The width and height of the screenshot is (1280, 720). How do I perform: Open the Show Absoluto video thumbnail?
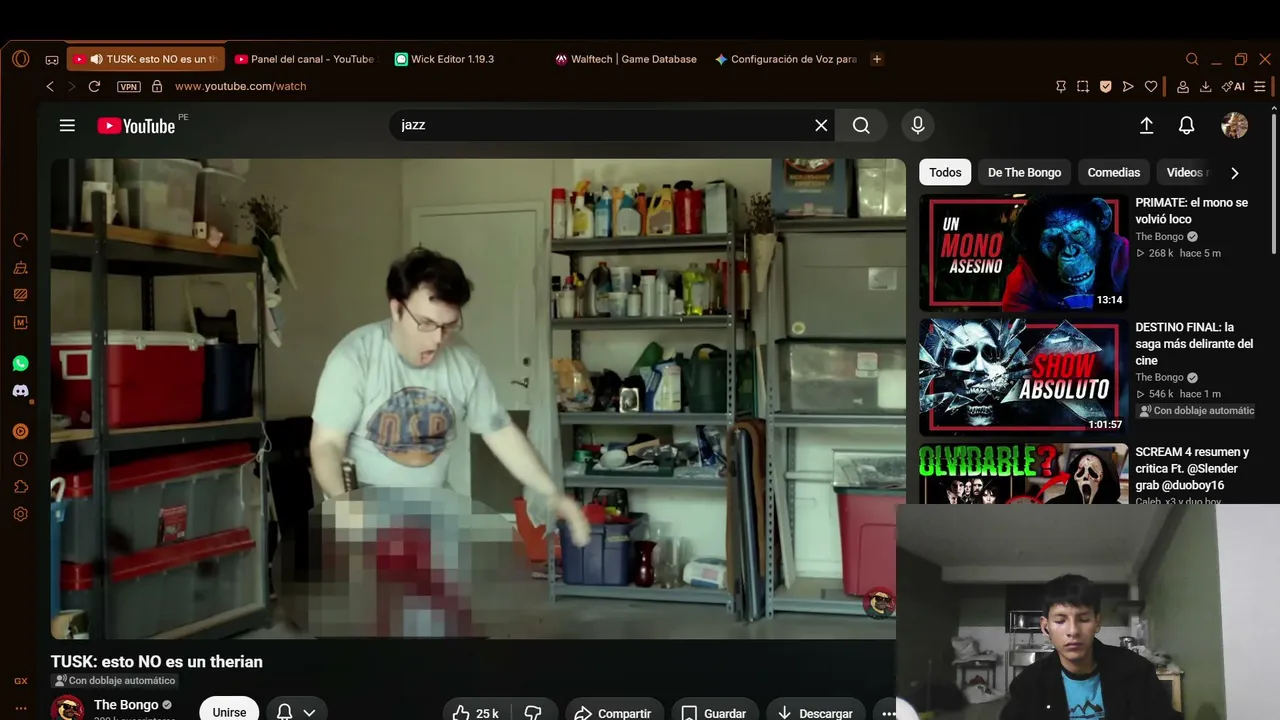(1023, 377)
